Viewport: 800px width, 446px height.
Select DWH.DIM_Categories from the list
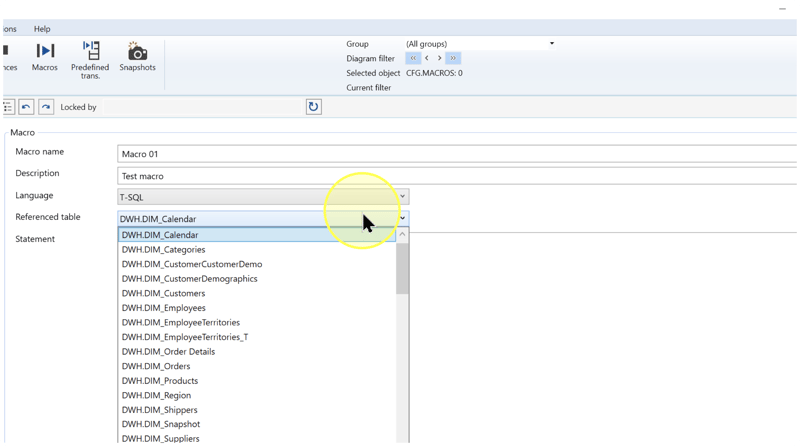[x=257, y=250]
